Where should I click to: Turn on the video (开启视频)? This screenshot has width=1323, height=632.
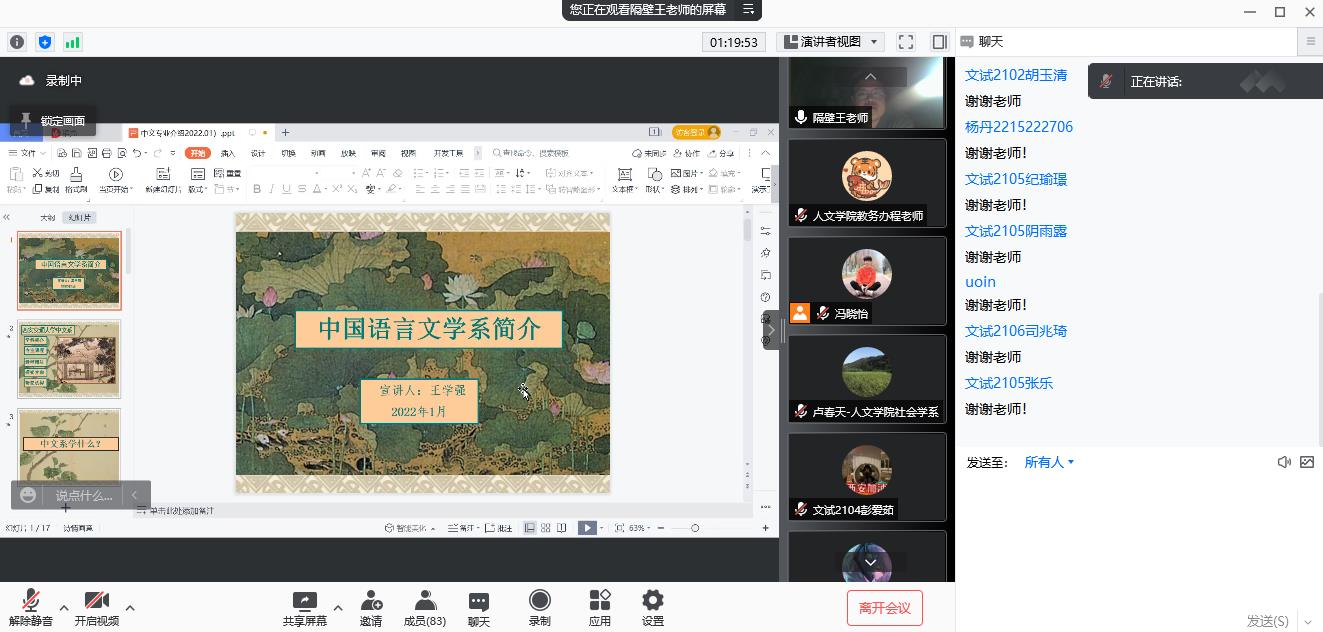pyautogui.click(x=96, y=602)
